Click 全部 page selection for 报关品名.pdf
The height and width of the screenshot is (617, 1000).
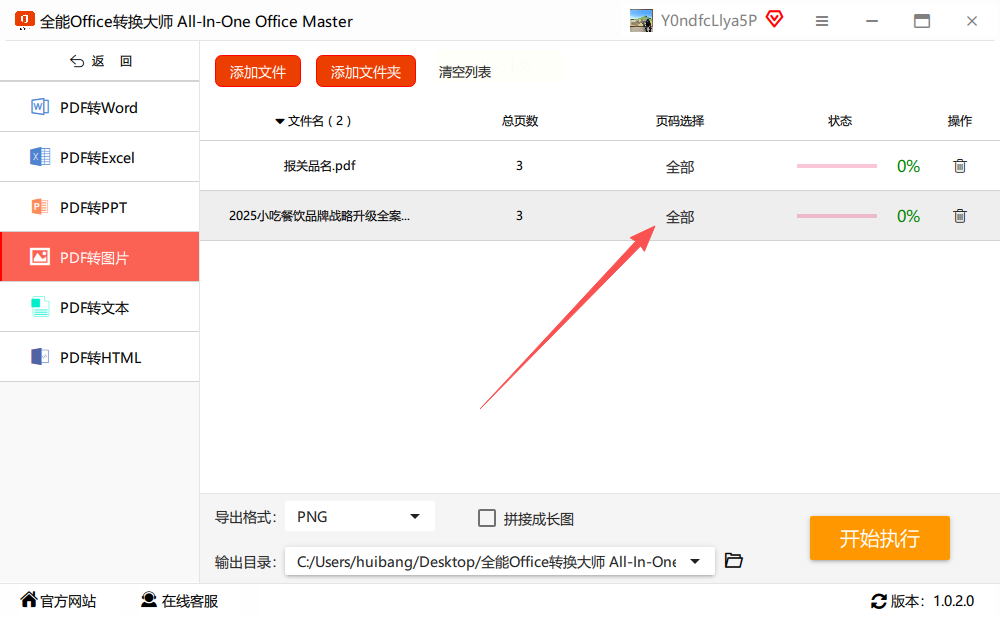[680, 167]
